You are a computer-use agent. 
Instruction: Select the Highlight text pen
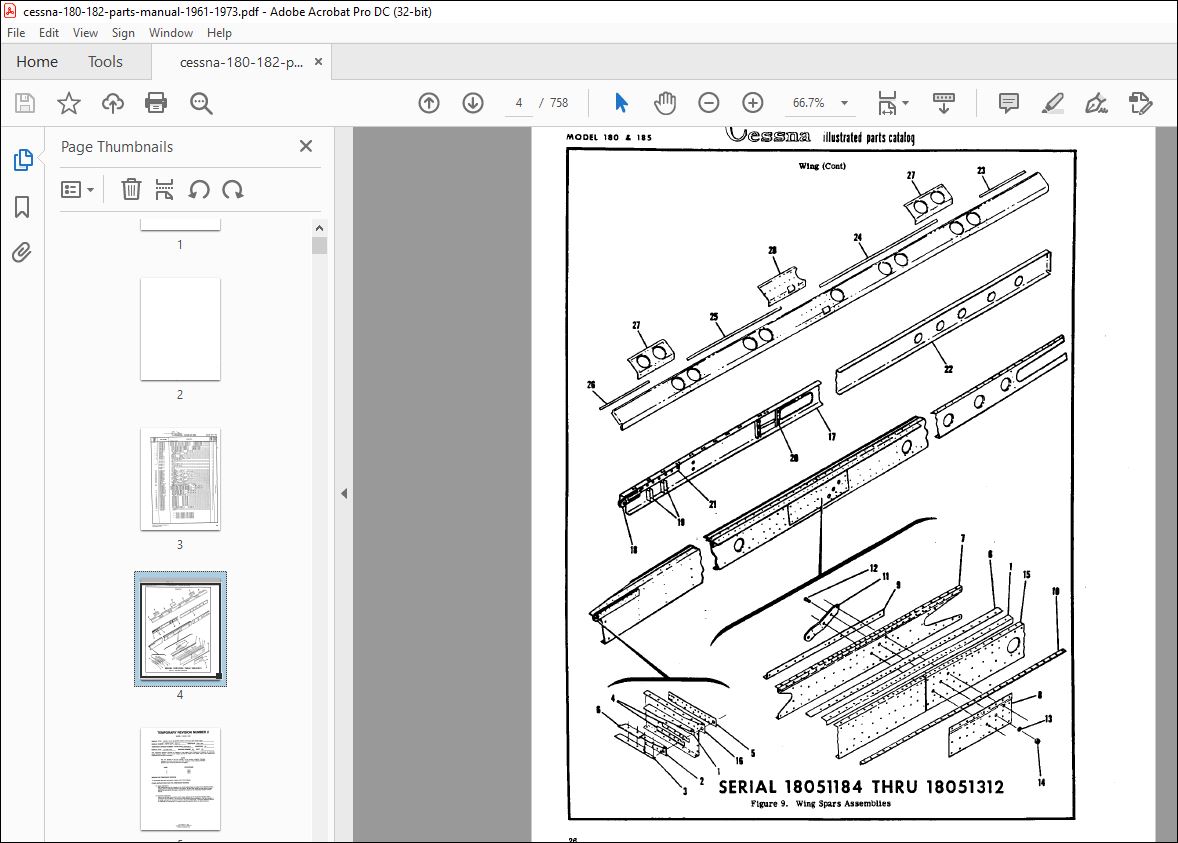click(1053, 103)
